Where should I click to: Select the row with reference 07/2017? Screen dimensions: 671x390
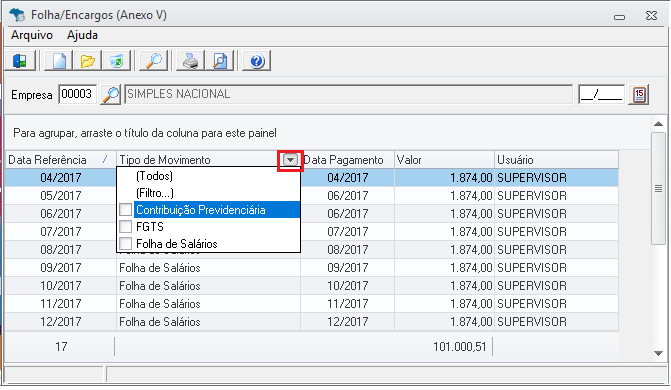(312, 232)
